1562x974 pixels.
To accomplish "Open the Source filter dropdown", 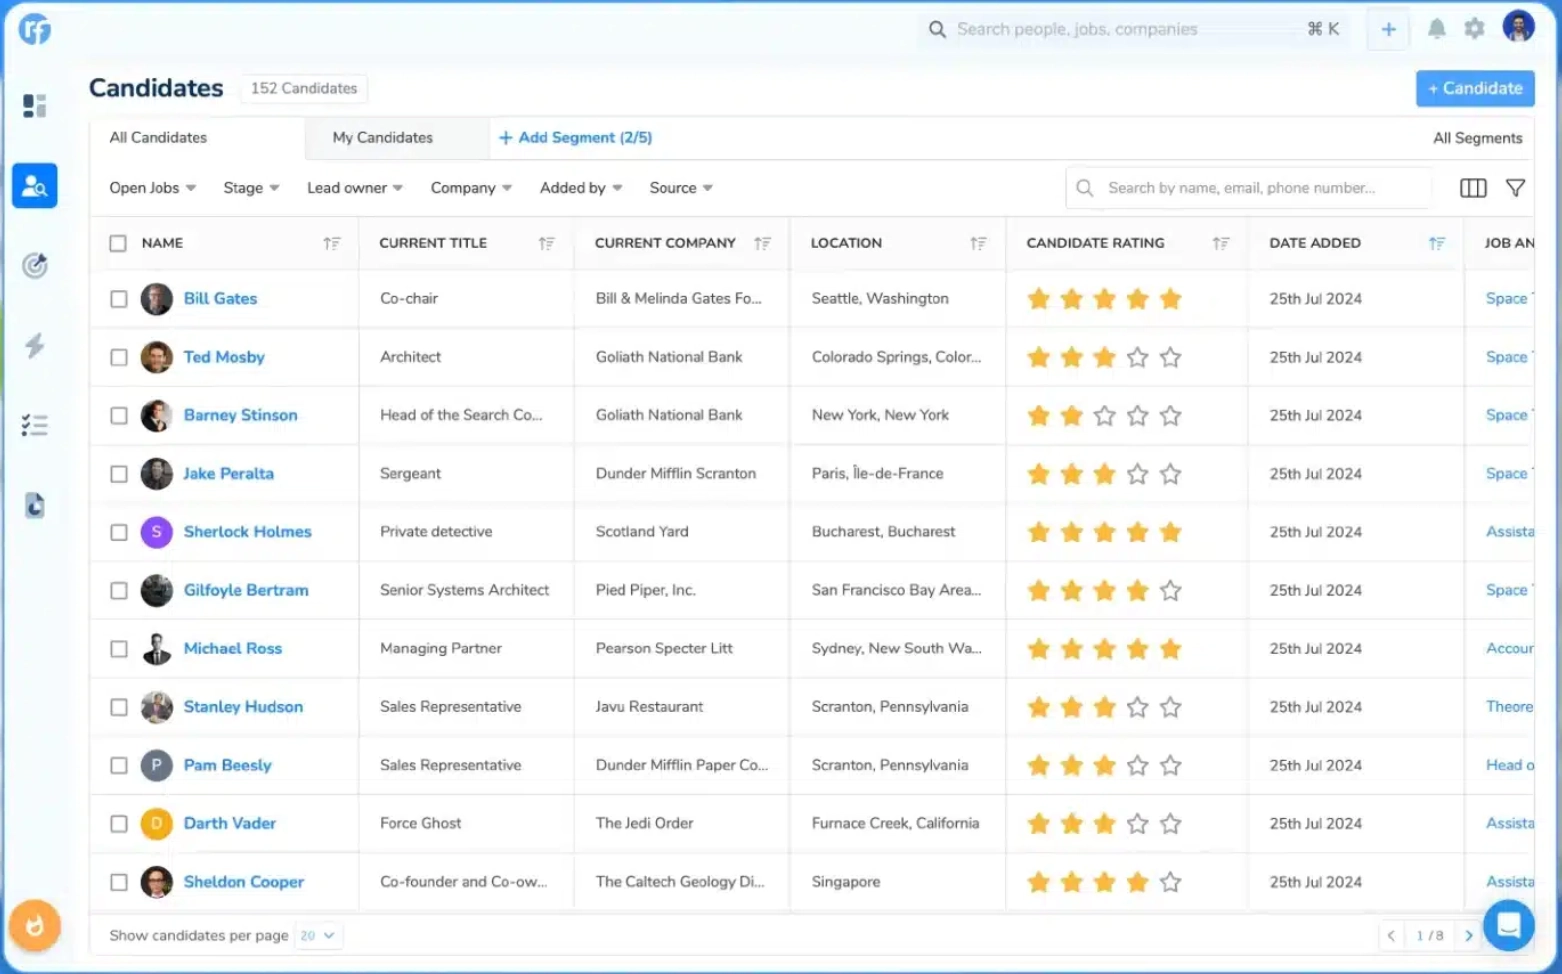I will (681, 188).
